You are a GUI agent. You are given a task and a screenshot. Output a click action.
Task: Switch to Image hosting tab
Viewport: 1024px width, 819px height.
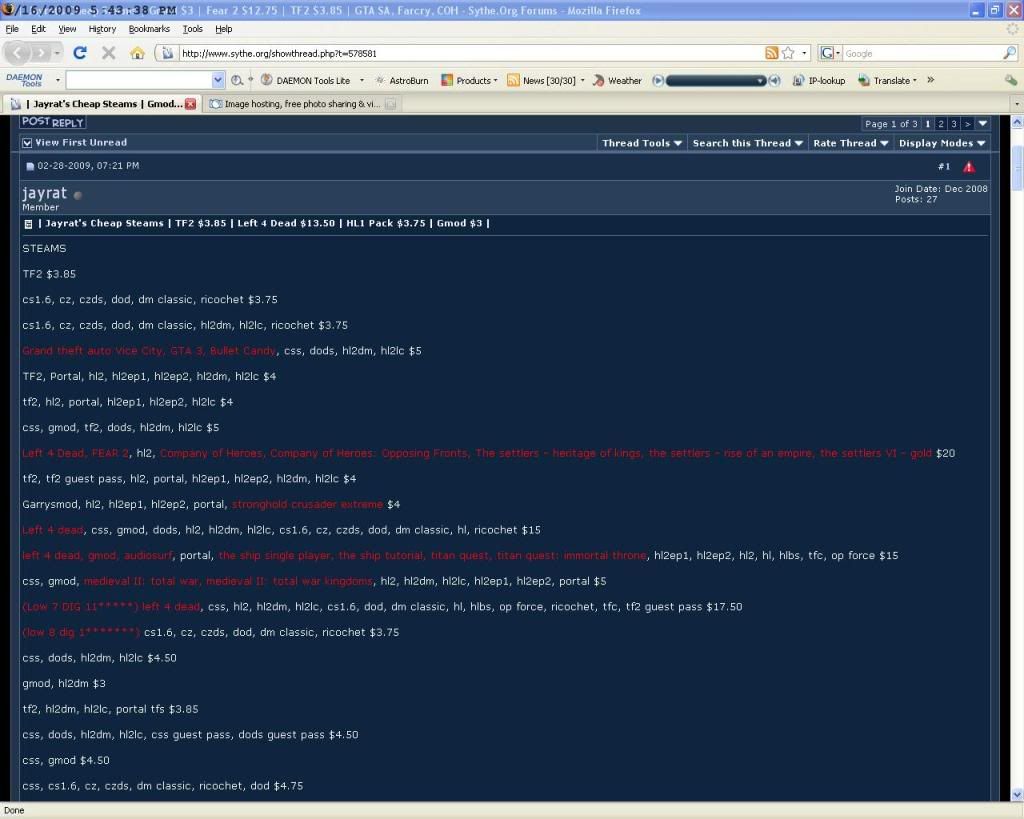(302, 104)
